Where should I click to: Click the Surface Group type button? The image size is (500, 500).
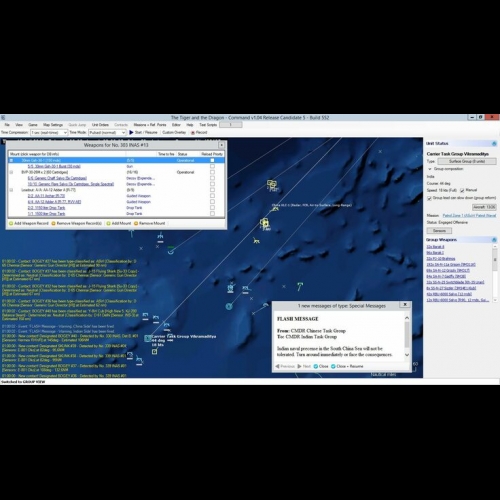click(x=467, y=161)
